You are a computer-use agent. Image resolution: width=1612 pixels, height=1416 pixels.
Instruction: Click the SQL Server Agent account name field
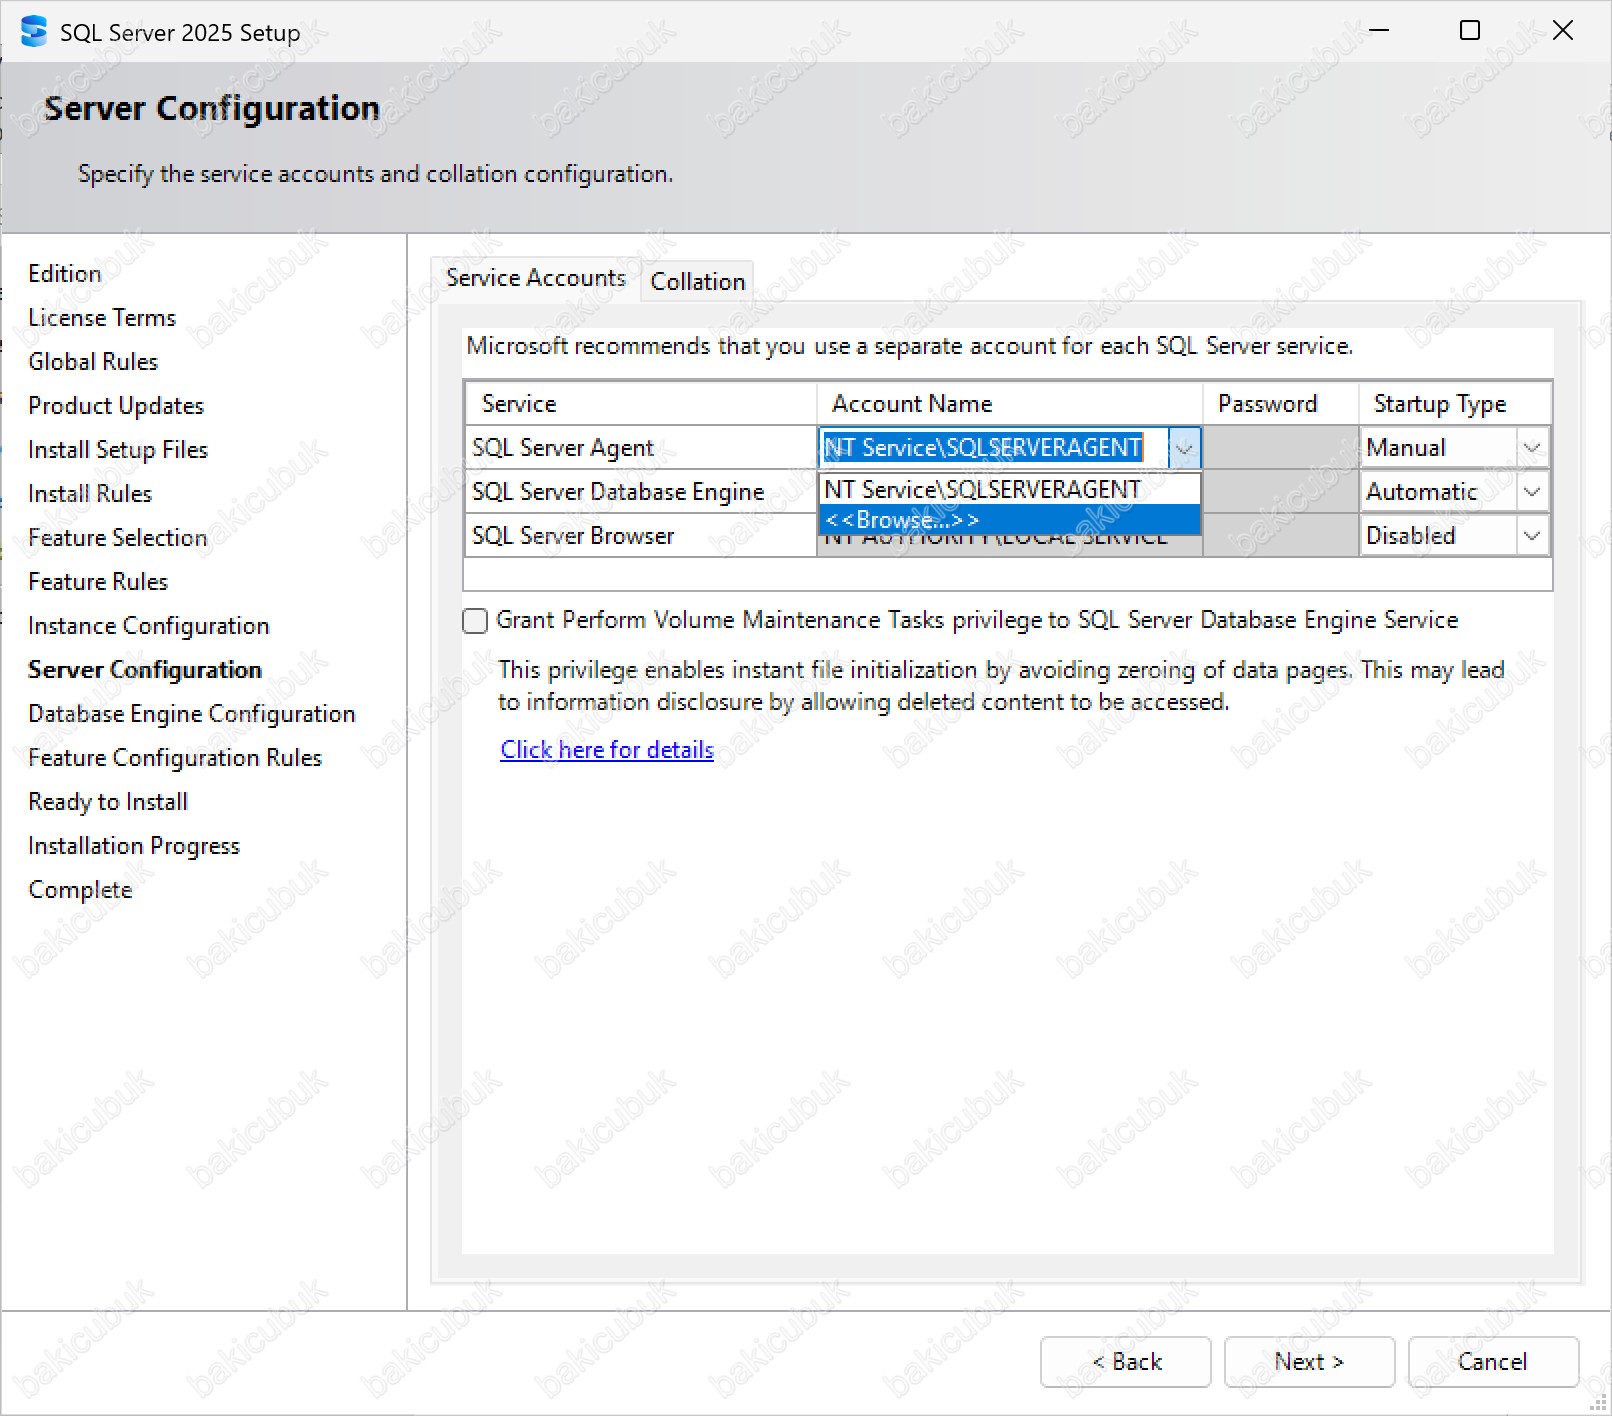click(x=992, y=448)
